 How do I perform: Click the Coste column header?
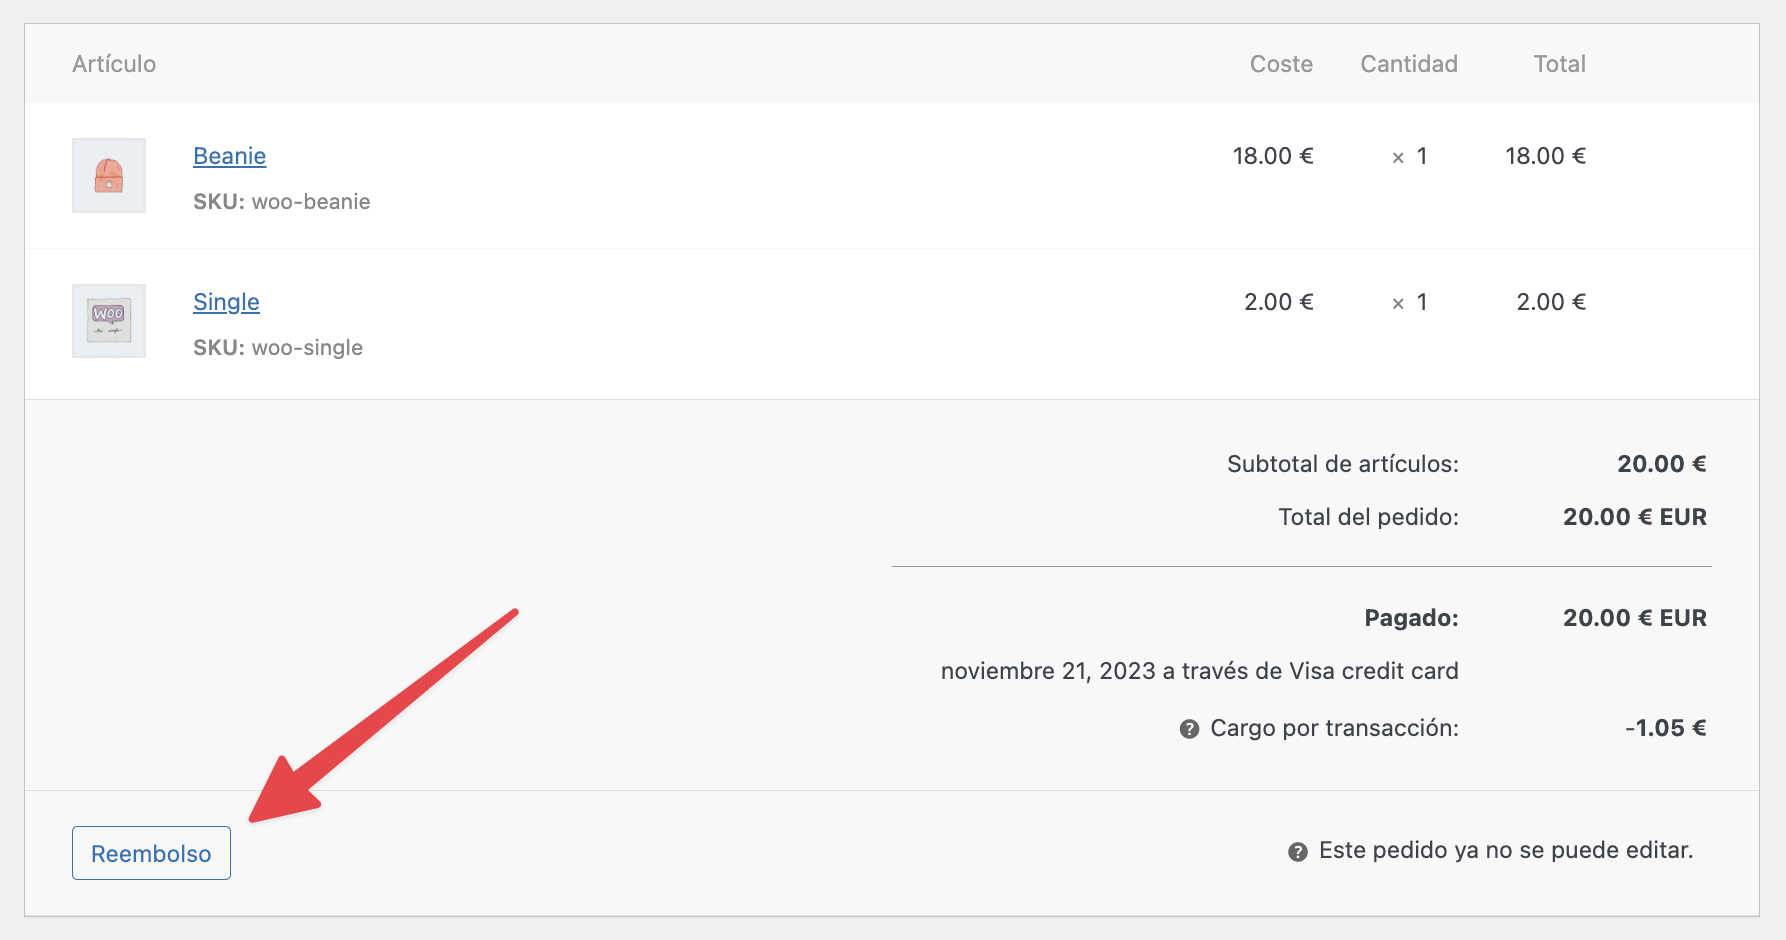pyautogui.click(x=1281, y=64)
